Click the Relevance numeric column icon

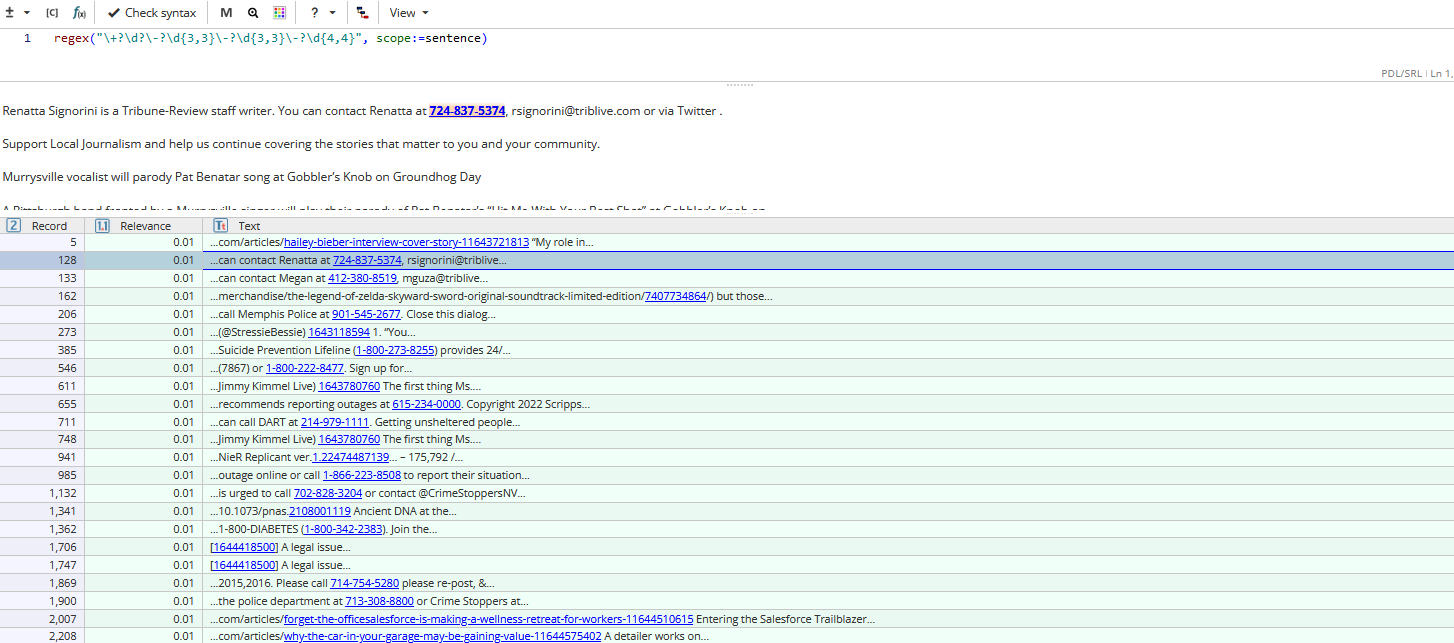pyautogui.click(x=102, y=226)
